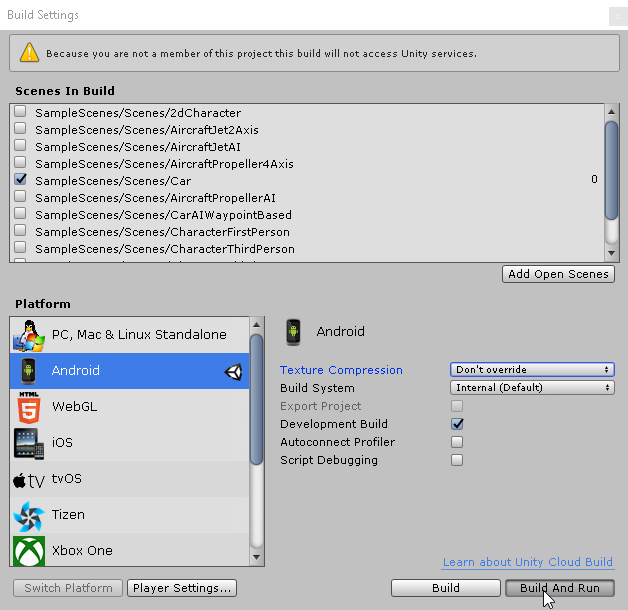The image size is (628, 610).
Task: Uncheck the Car scene checkbox
Action: tap(20, 179)
